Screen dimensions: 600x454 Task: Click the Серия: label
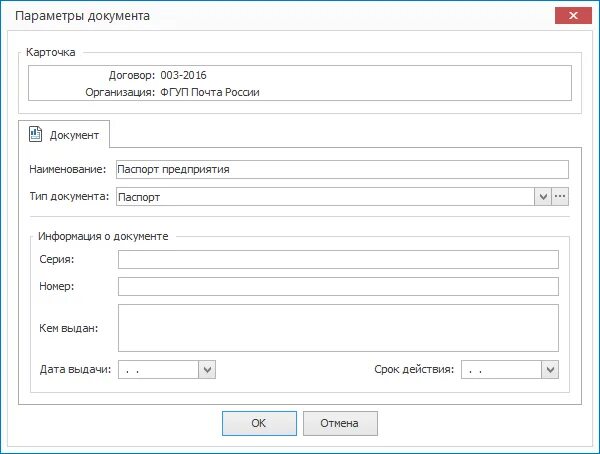[x=57, y=259]
